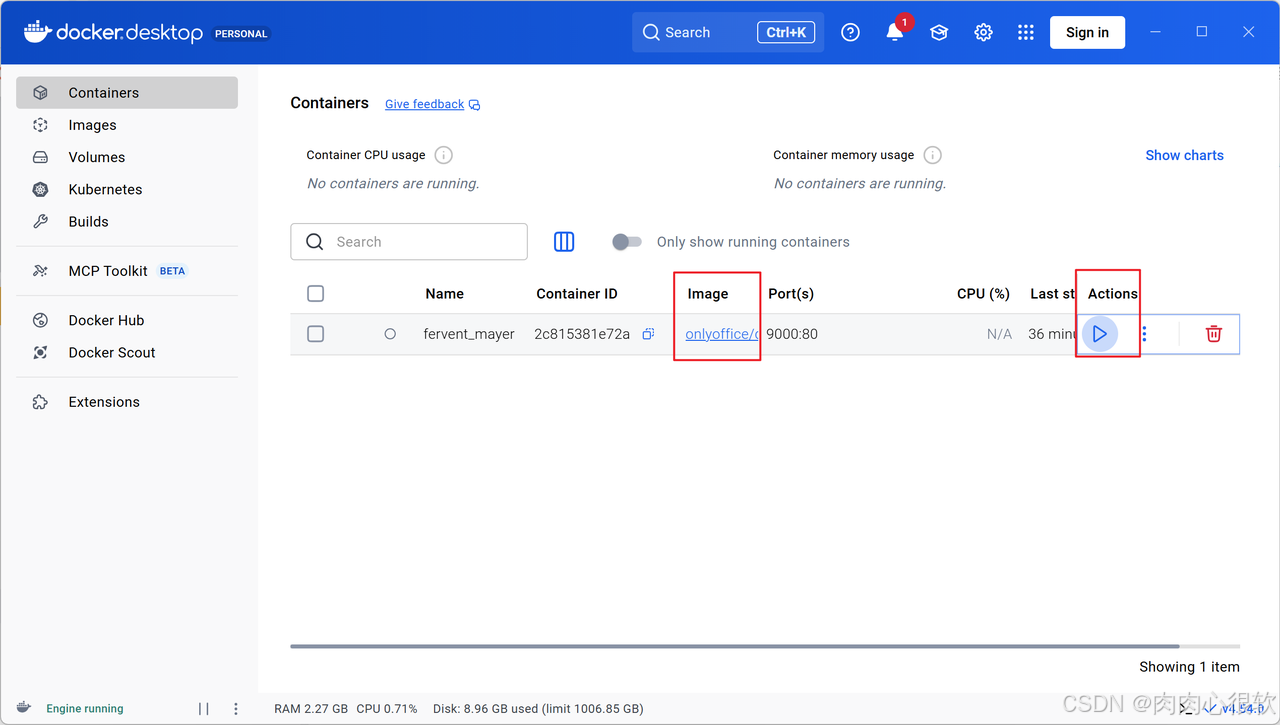Screen dimensions: 1280x725
Task: Open the help question-mark icon
Action: pyautogui.click(x=850, y=32)
